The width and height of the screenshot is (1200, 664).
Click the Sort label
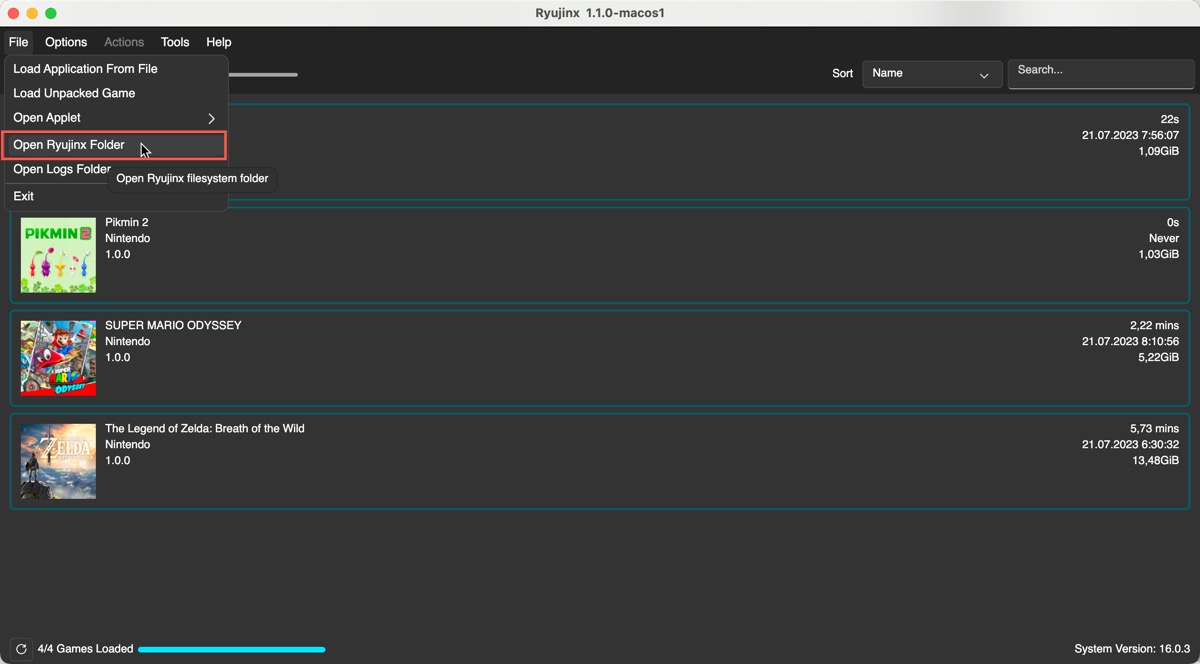843,73
